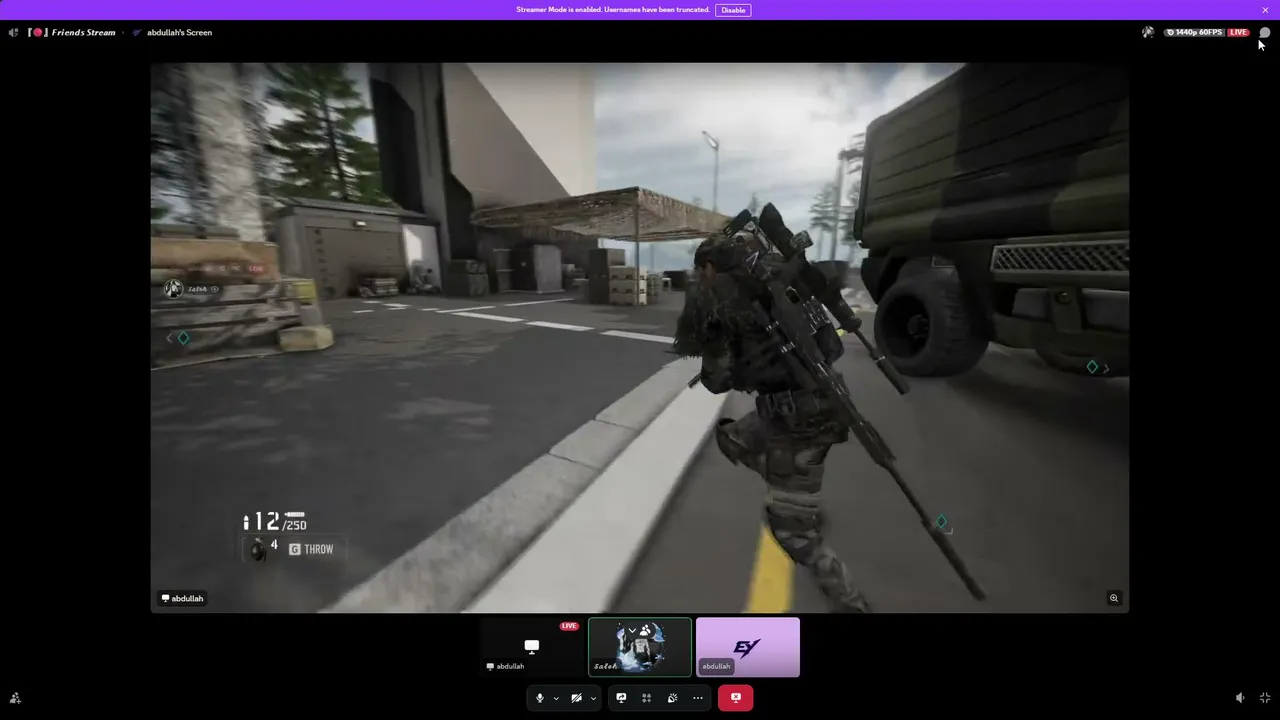Stop watching with the red disconnect button
This screenshot has height=720, width=1280.
735,698
